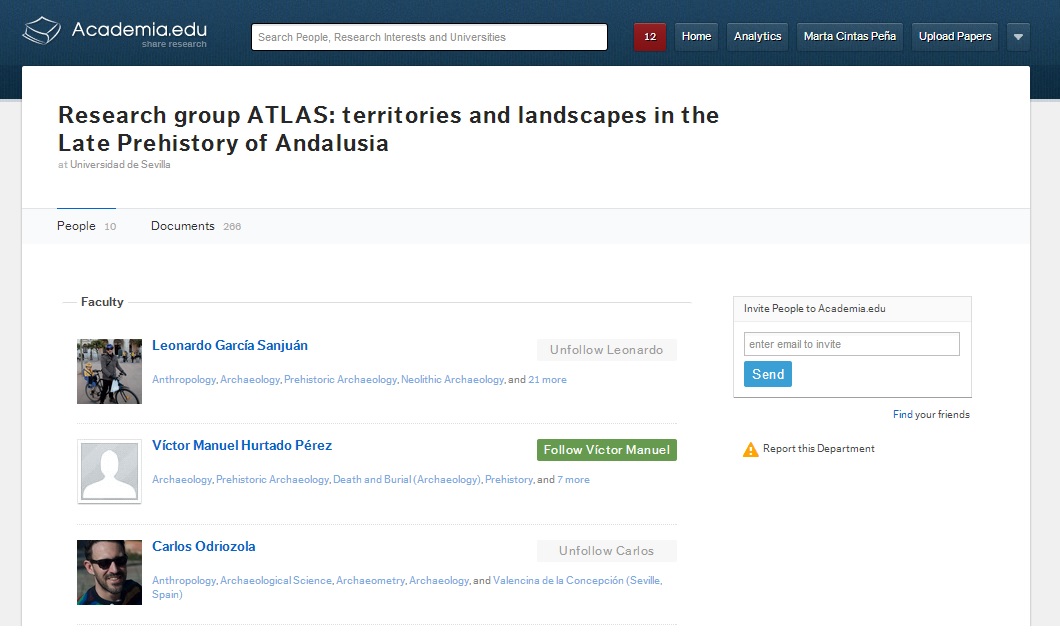Expand Víctor Manuel's '7 more' interests
This screenshot has height=638, width=1060.
click(x=573, y=480)
